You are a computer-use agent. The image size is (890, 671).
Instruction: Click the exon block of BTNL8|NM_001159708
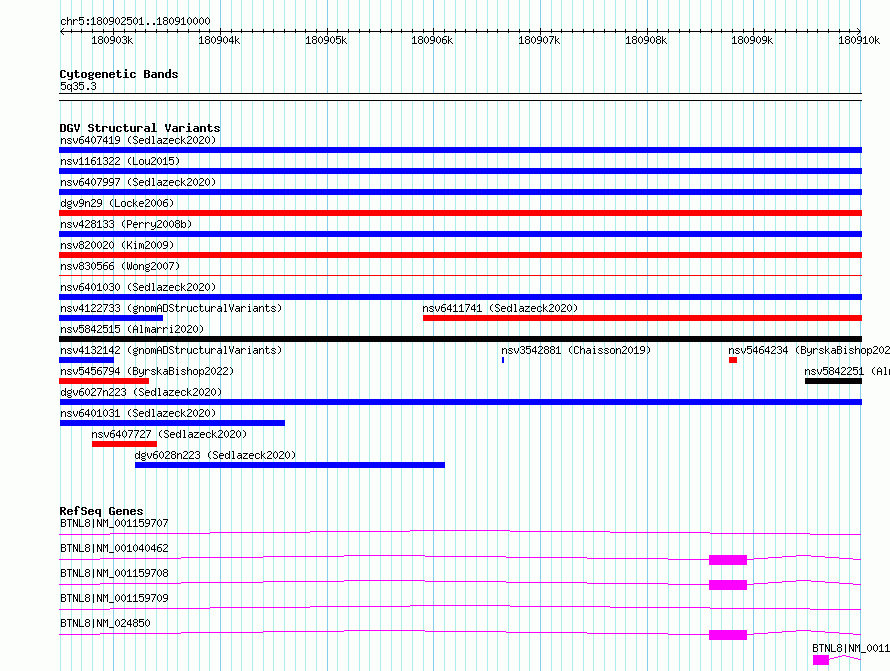click(x=728, y=585)
